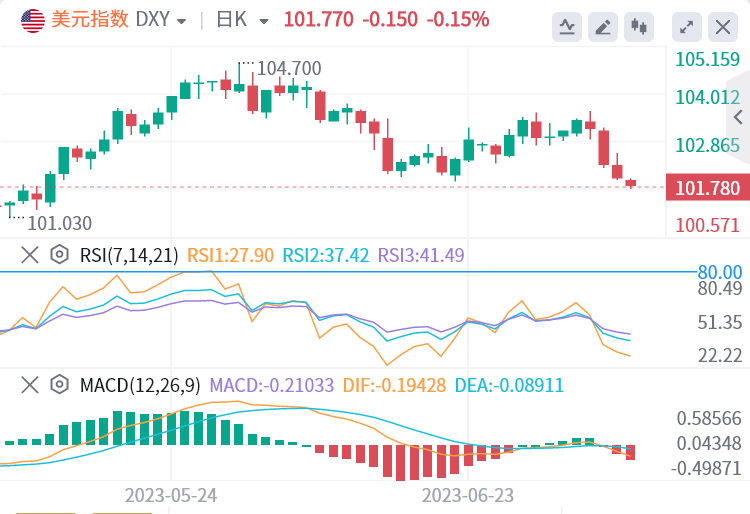750x514 pixels.
Task: Open the 日K period dropdown arrow
Action: pos(264,22)
